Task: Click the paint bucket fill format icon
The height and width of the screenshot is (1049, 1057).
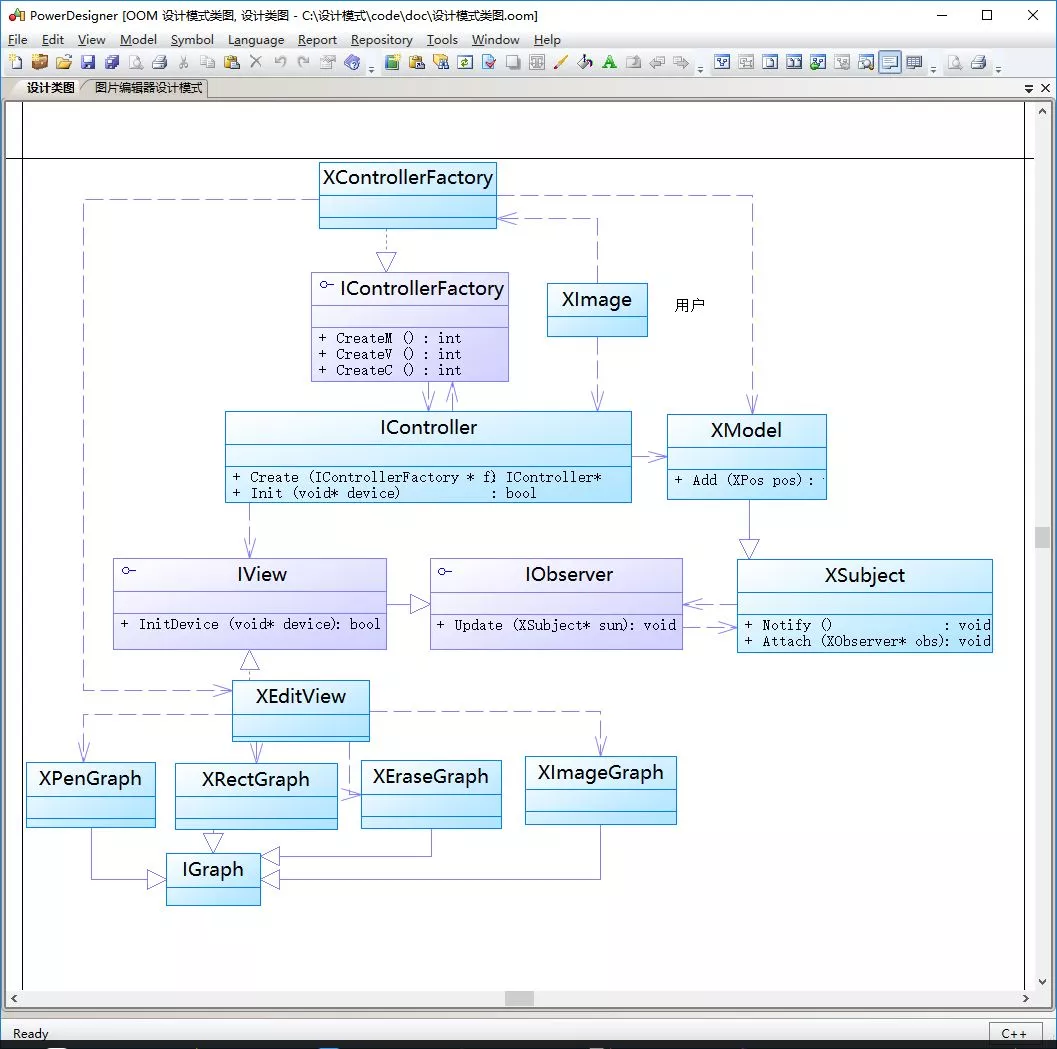Action: (x=585, y=63)
